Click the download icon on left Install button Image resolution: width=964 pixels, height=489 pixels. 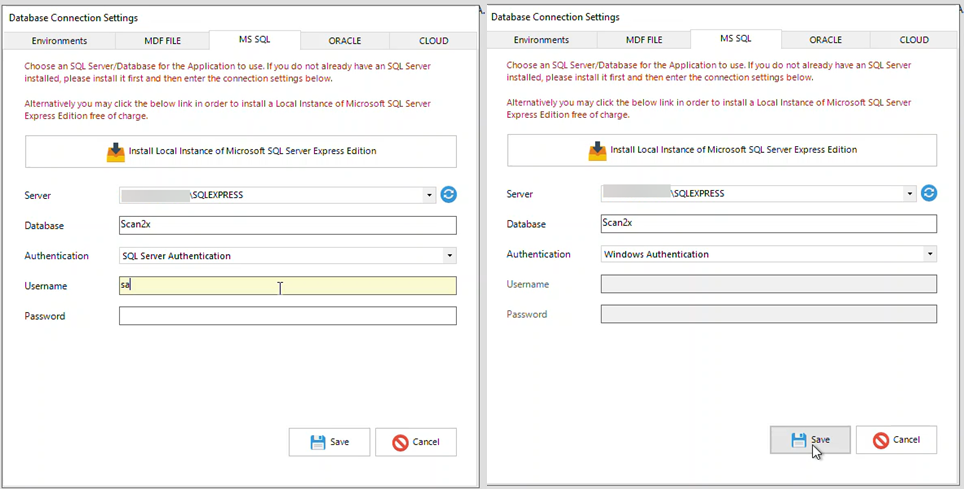pos(116,151)
